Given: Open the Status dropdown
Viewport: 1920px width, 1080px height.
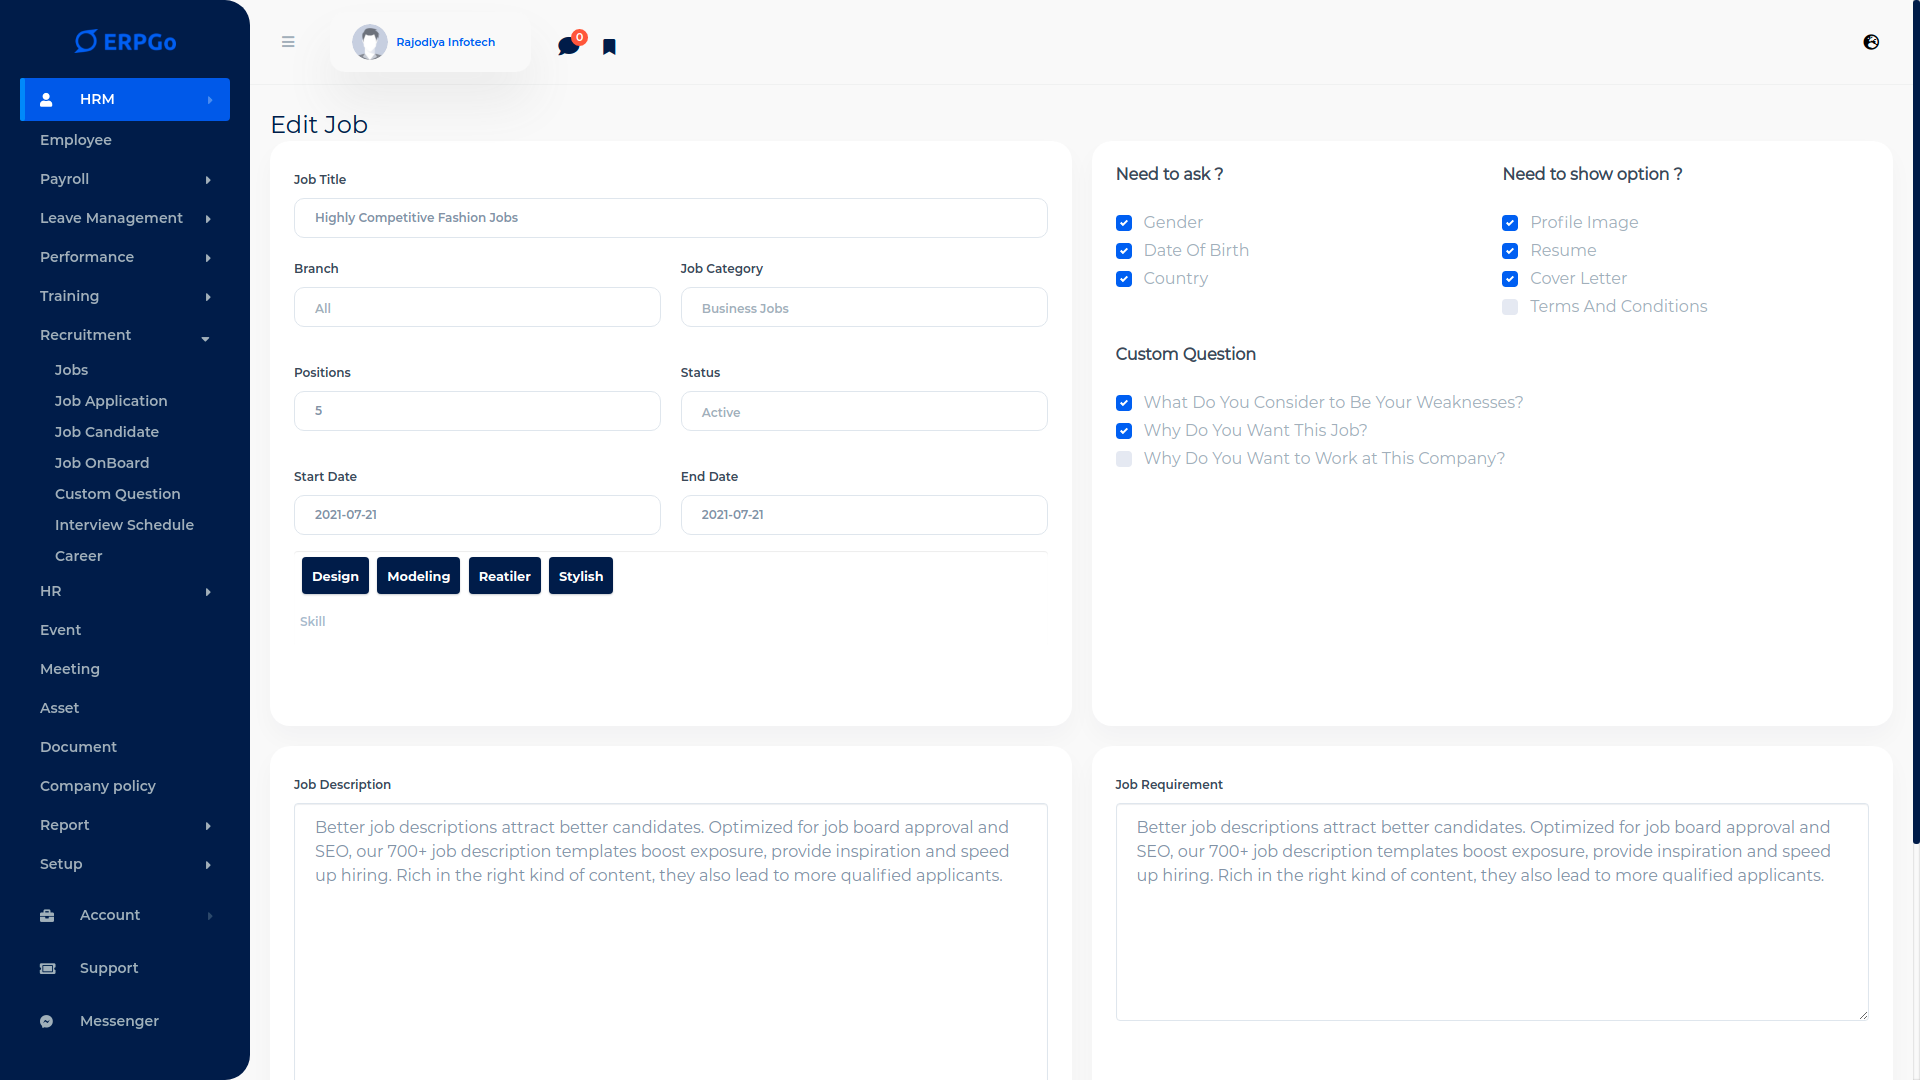Looking at the screenshot, I should pos(864,412).
